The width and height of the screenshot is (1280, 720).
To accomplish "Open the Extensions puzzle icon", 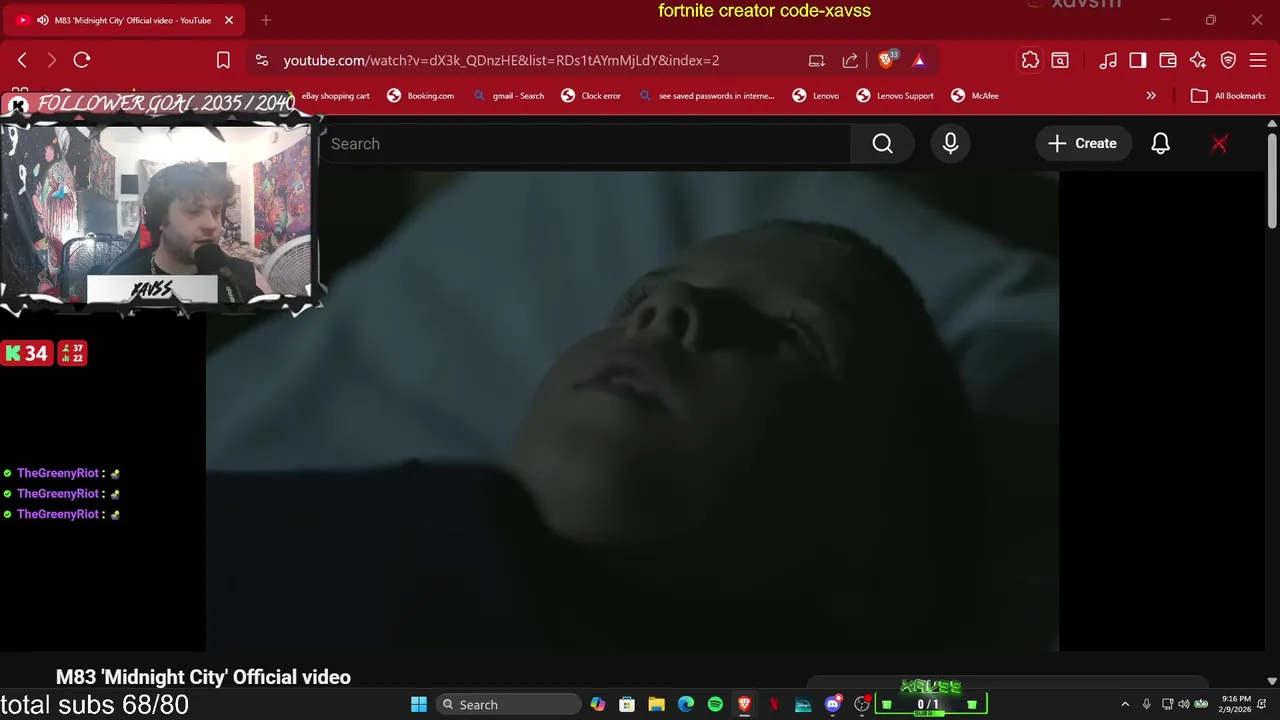I will (1030, 60).
